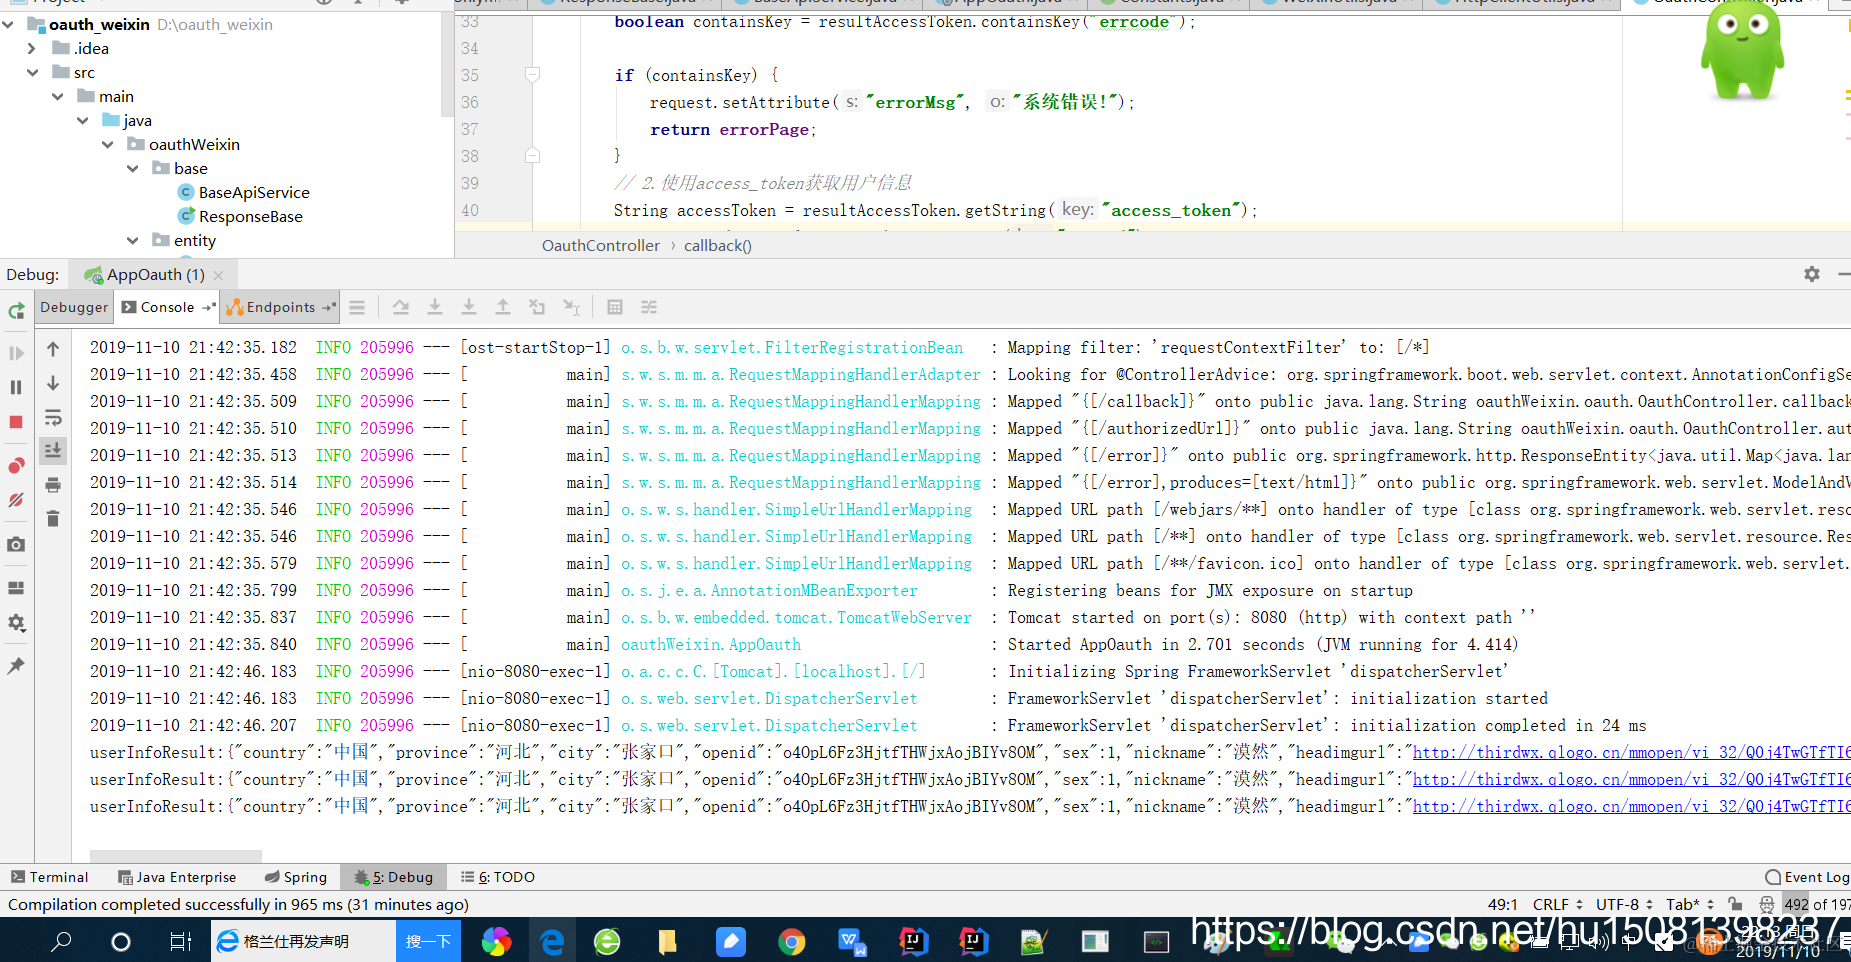Open the Endpoints tab
The width and height of the screenshot is (1851, 962).
[x=280, y=307]
